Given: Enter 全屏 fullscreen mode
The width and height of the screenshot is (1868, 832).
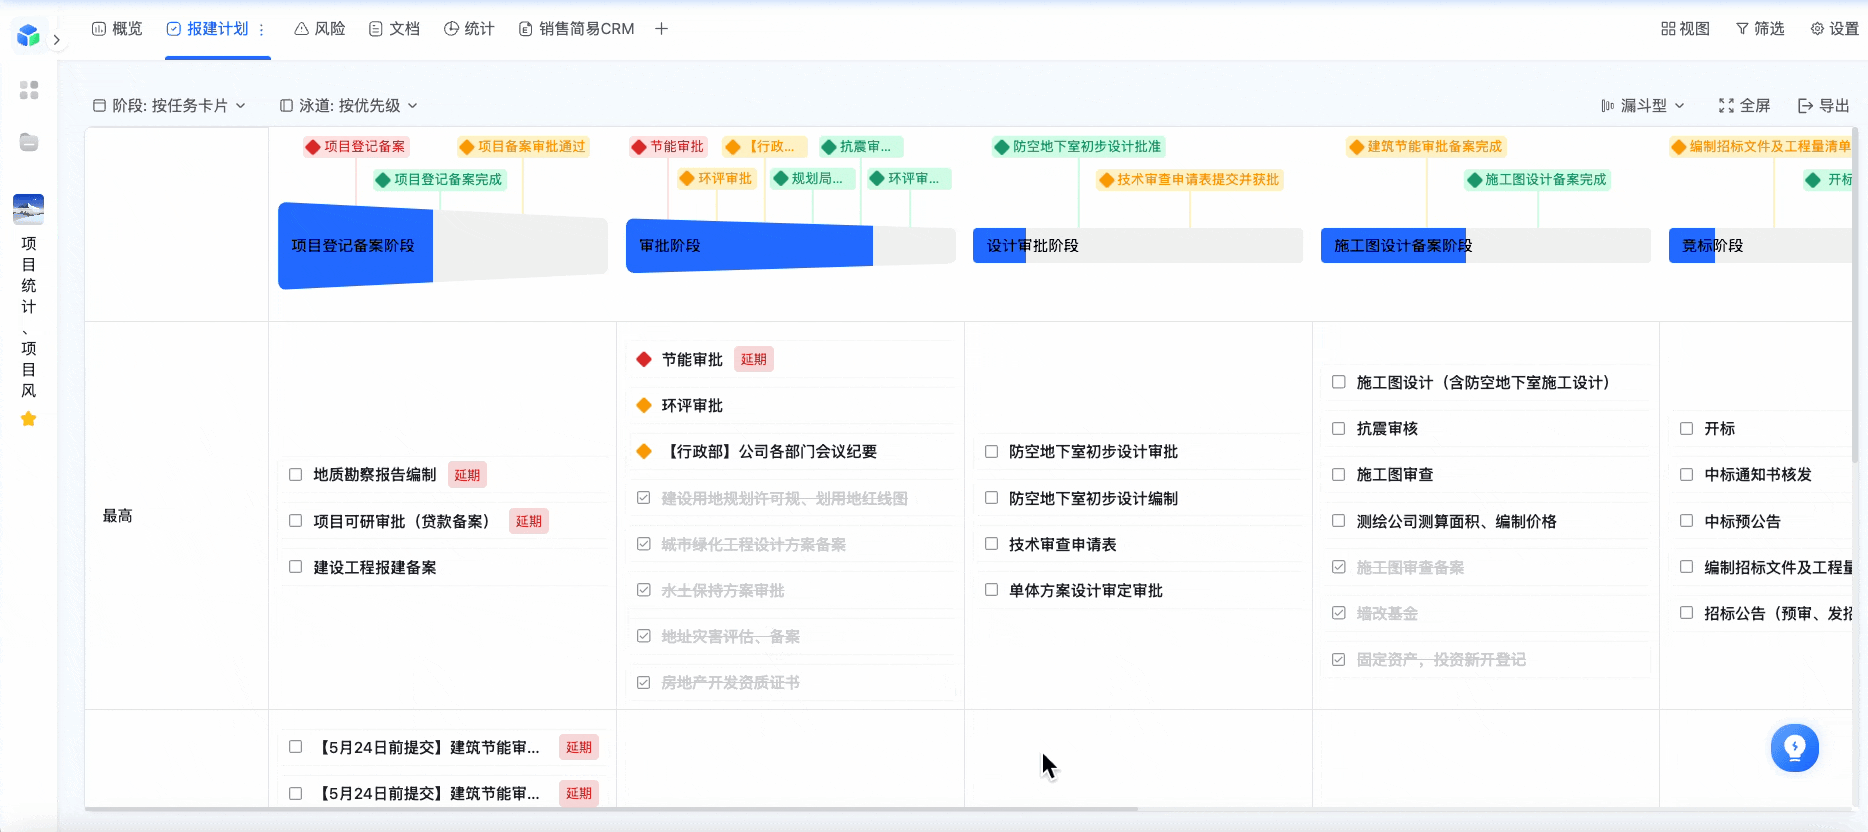Looking at the screenshot, I should pos(1744,105).
